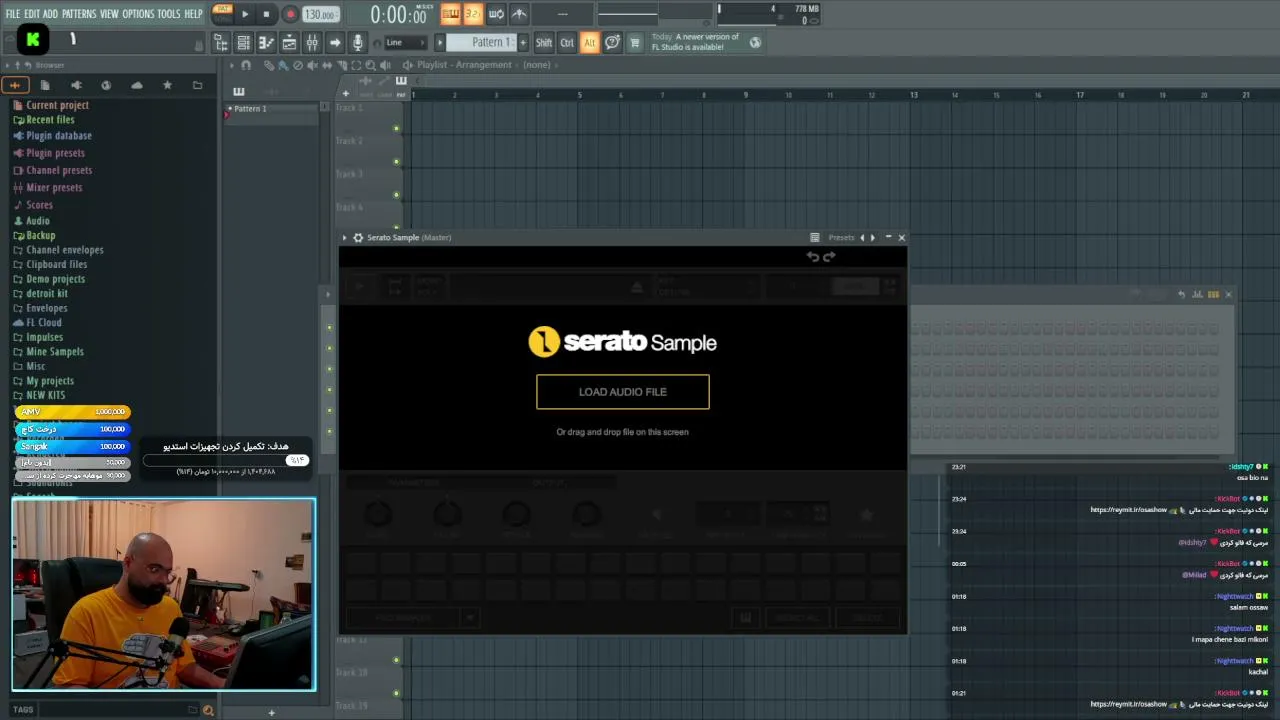
Task: Open the ADD menu
Action: click(x=50, y=14)
